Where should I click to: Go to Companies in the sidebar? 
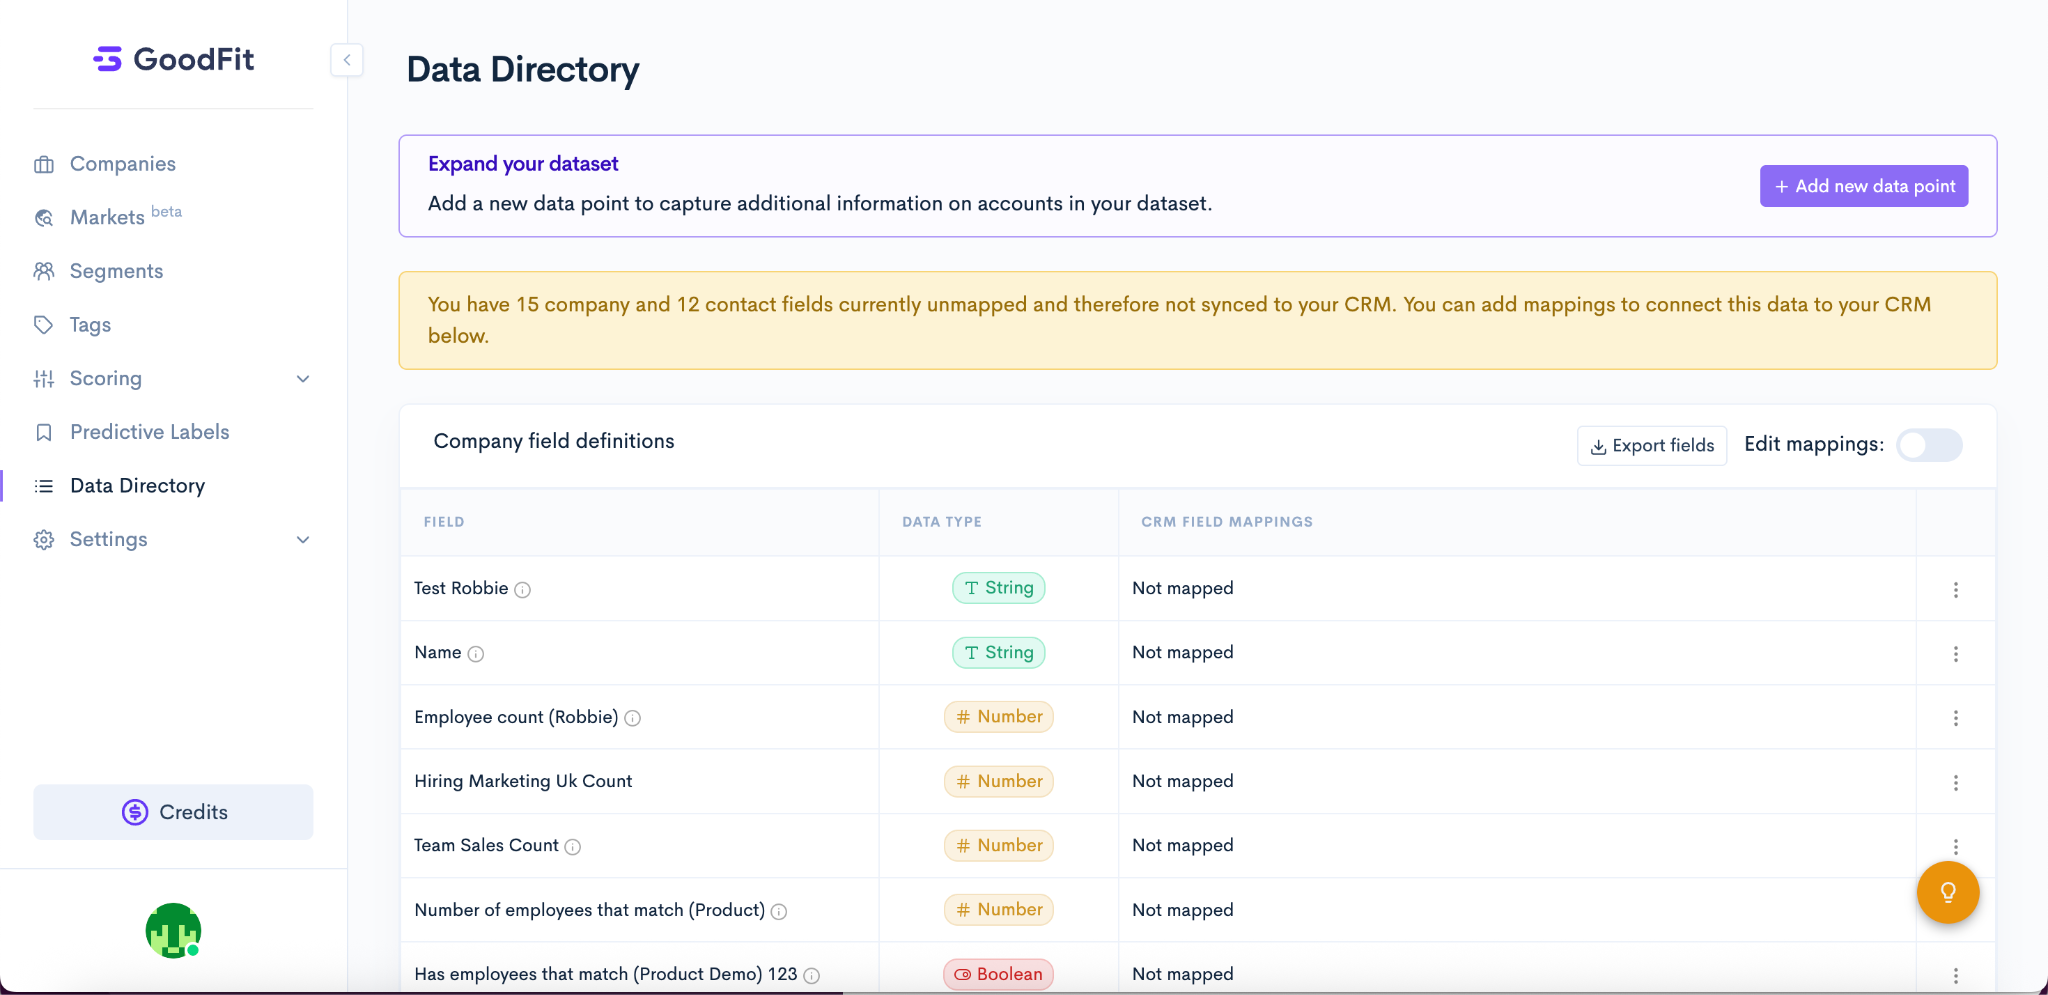point(122,164)
